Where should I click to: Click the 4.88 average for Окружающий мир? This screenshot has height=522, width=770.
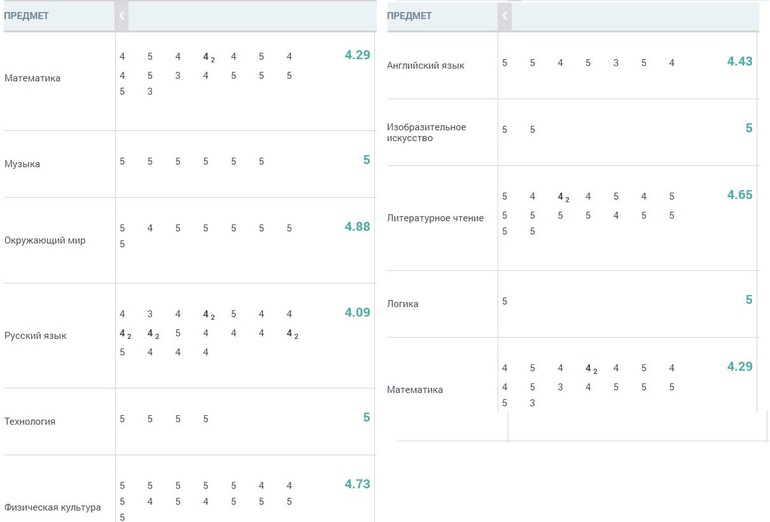357,227
